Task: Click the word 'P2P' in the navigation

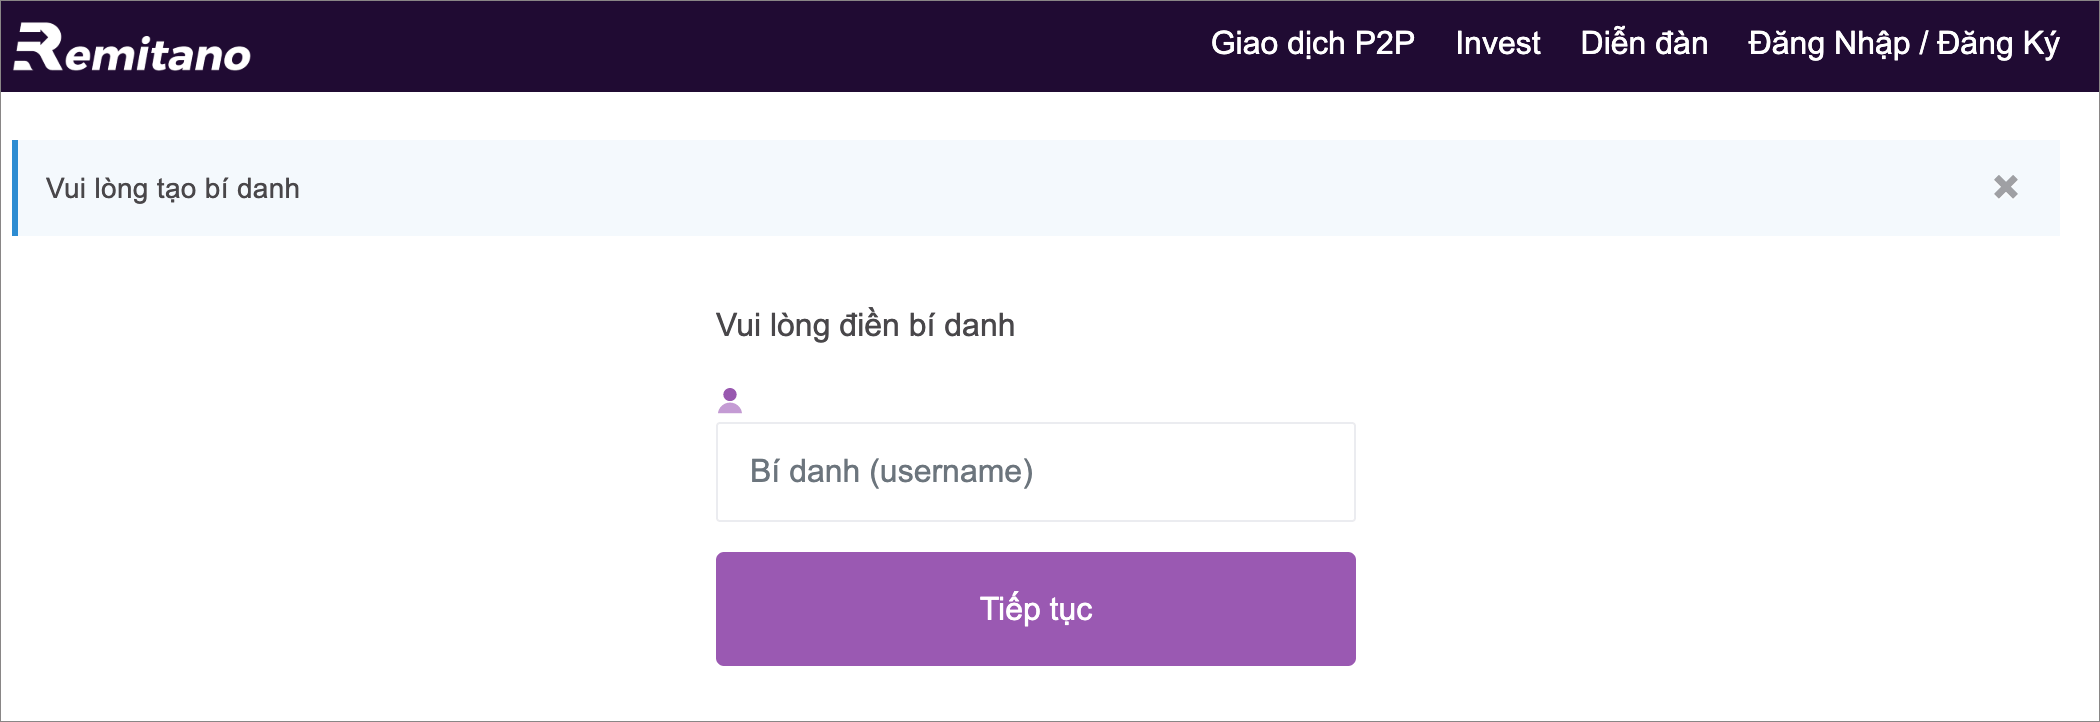Action: pos(1384,44)
